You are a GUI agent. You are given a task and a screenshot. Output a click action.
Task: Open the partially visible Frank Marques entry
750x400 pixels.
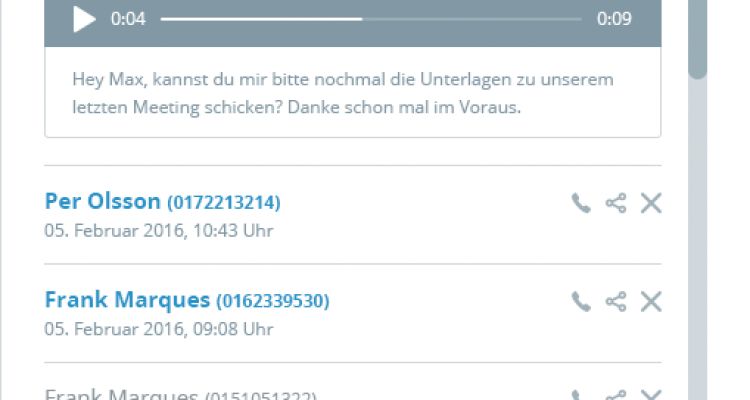pyautogui.click(x=181, y=394)
